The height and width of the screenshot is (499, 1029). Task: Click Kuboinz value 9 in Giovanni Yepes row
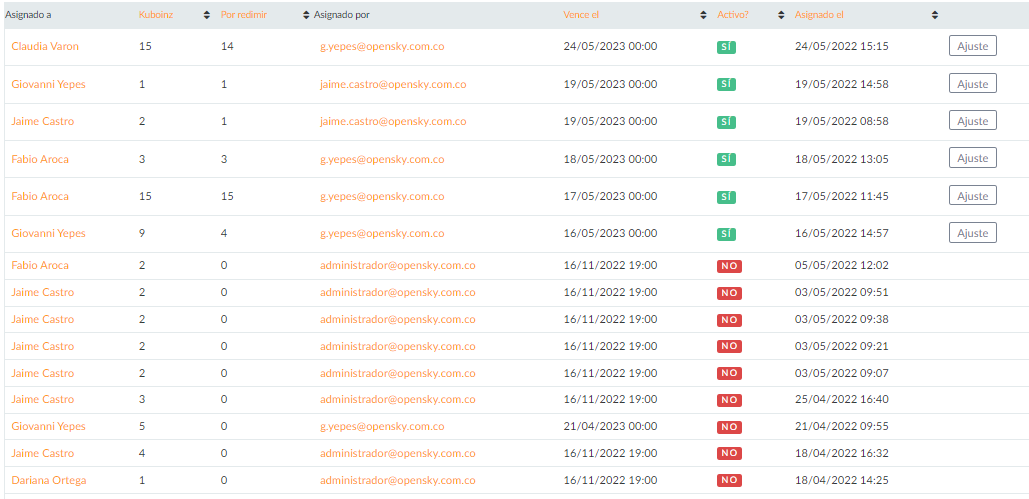[142, 234]
